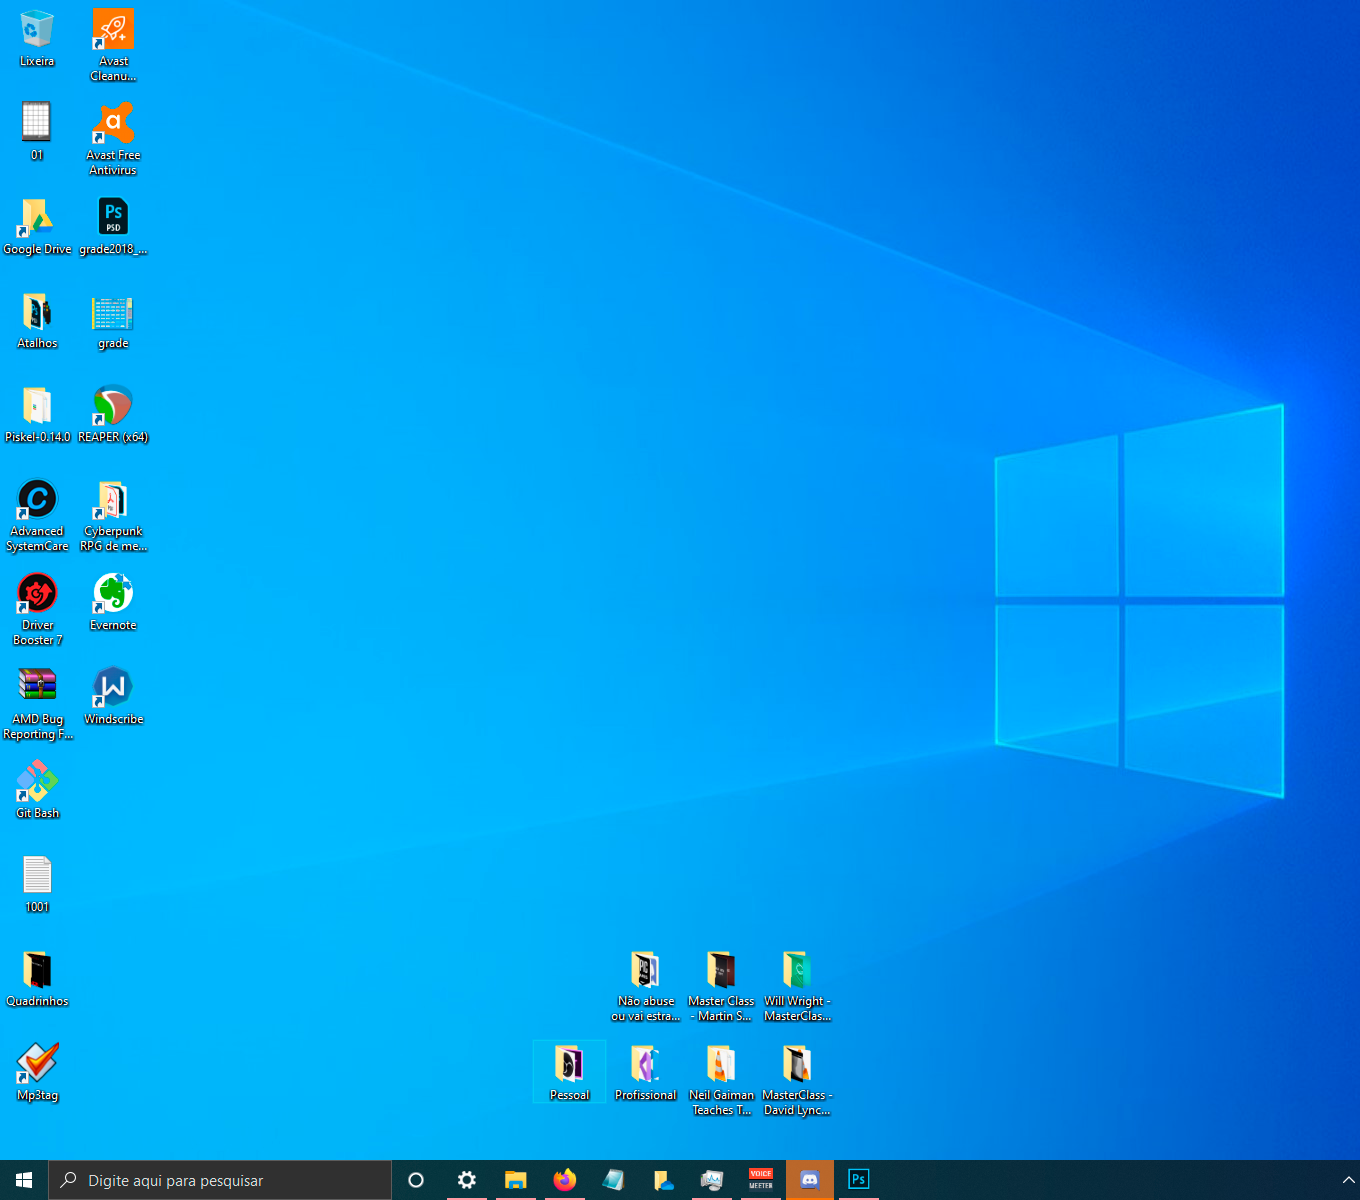Click the 'Digite aqui para pesquisar' search box

pos(220,1180)
